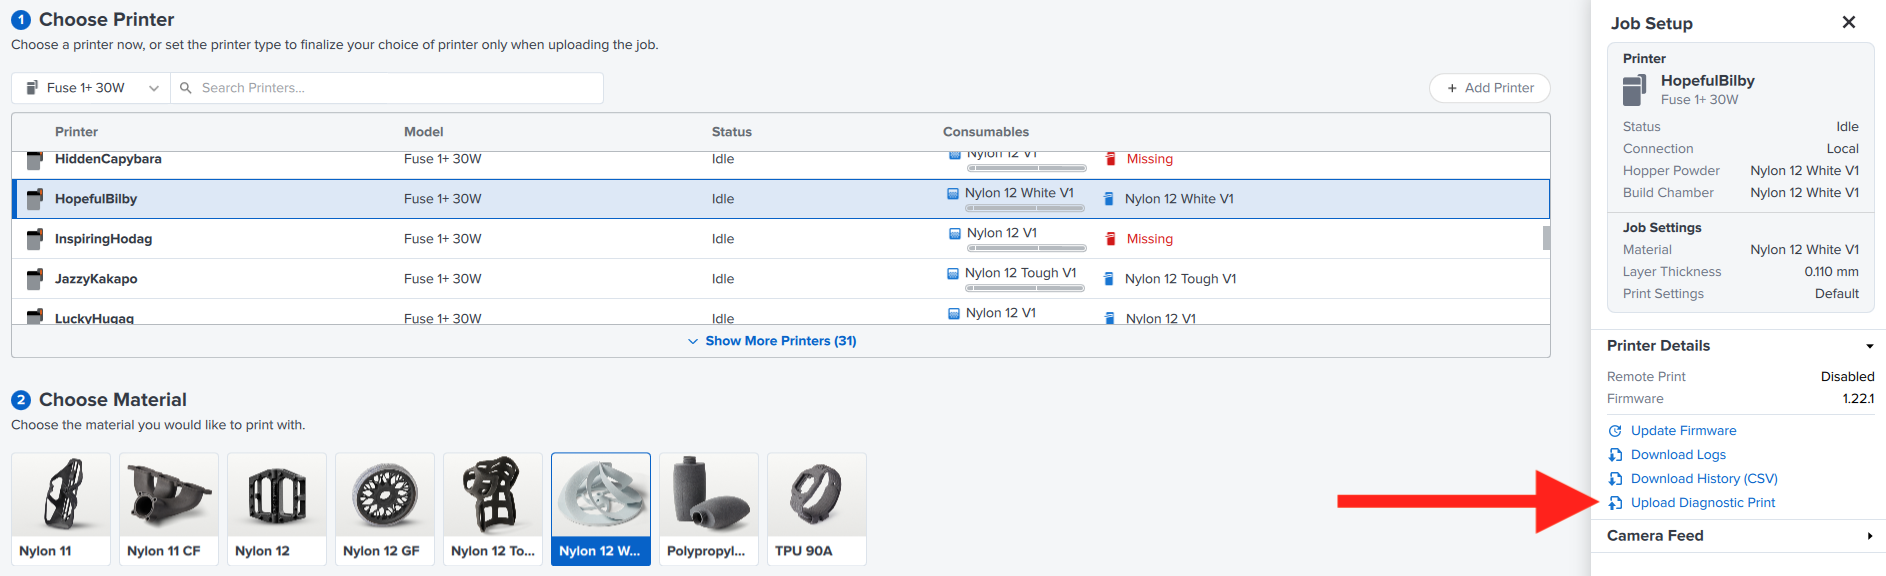Click the Download History (CSV) file icon

(x=1615, y=479)
